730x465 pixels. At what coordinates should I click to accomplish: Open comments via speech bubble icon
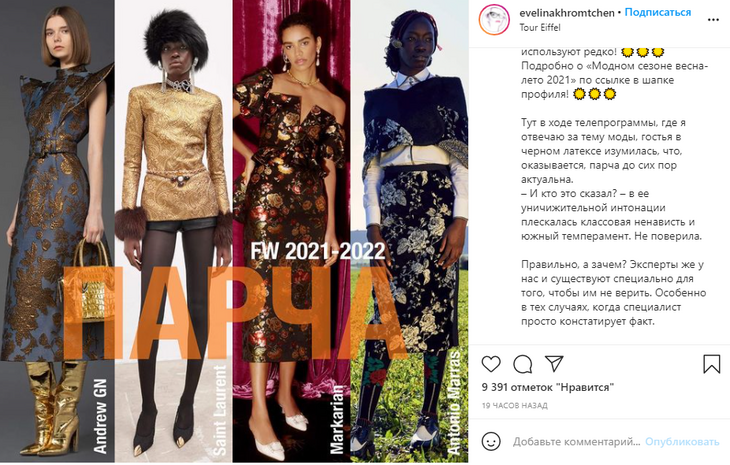[522, 364]
